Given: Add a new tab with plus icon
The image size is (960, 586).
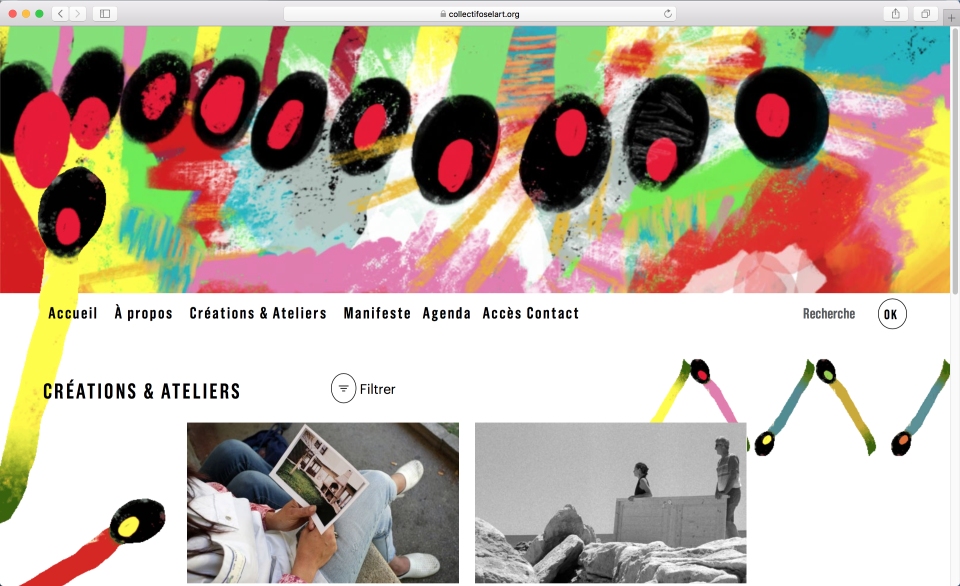Looking at the screenshot, I should click(951, 18).
